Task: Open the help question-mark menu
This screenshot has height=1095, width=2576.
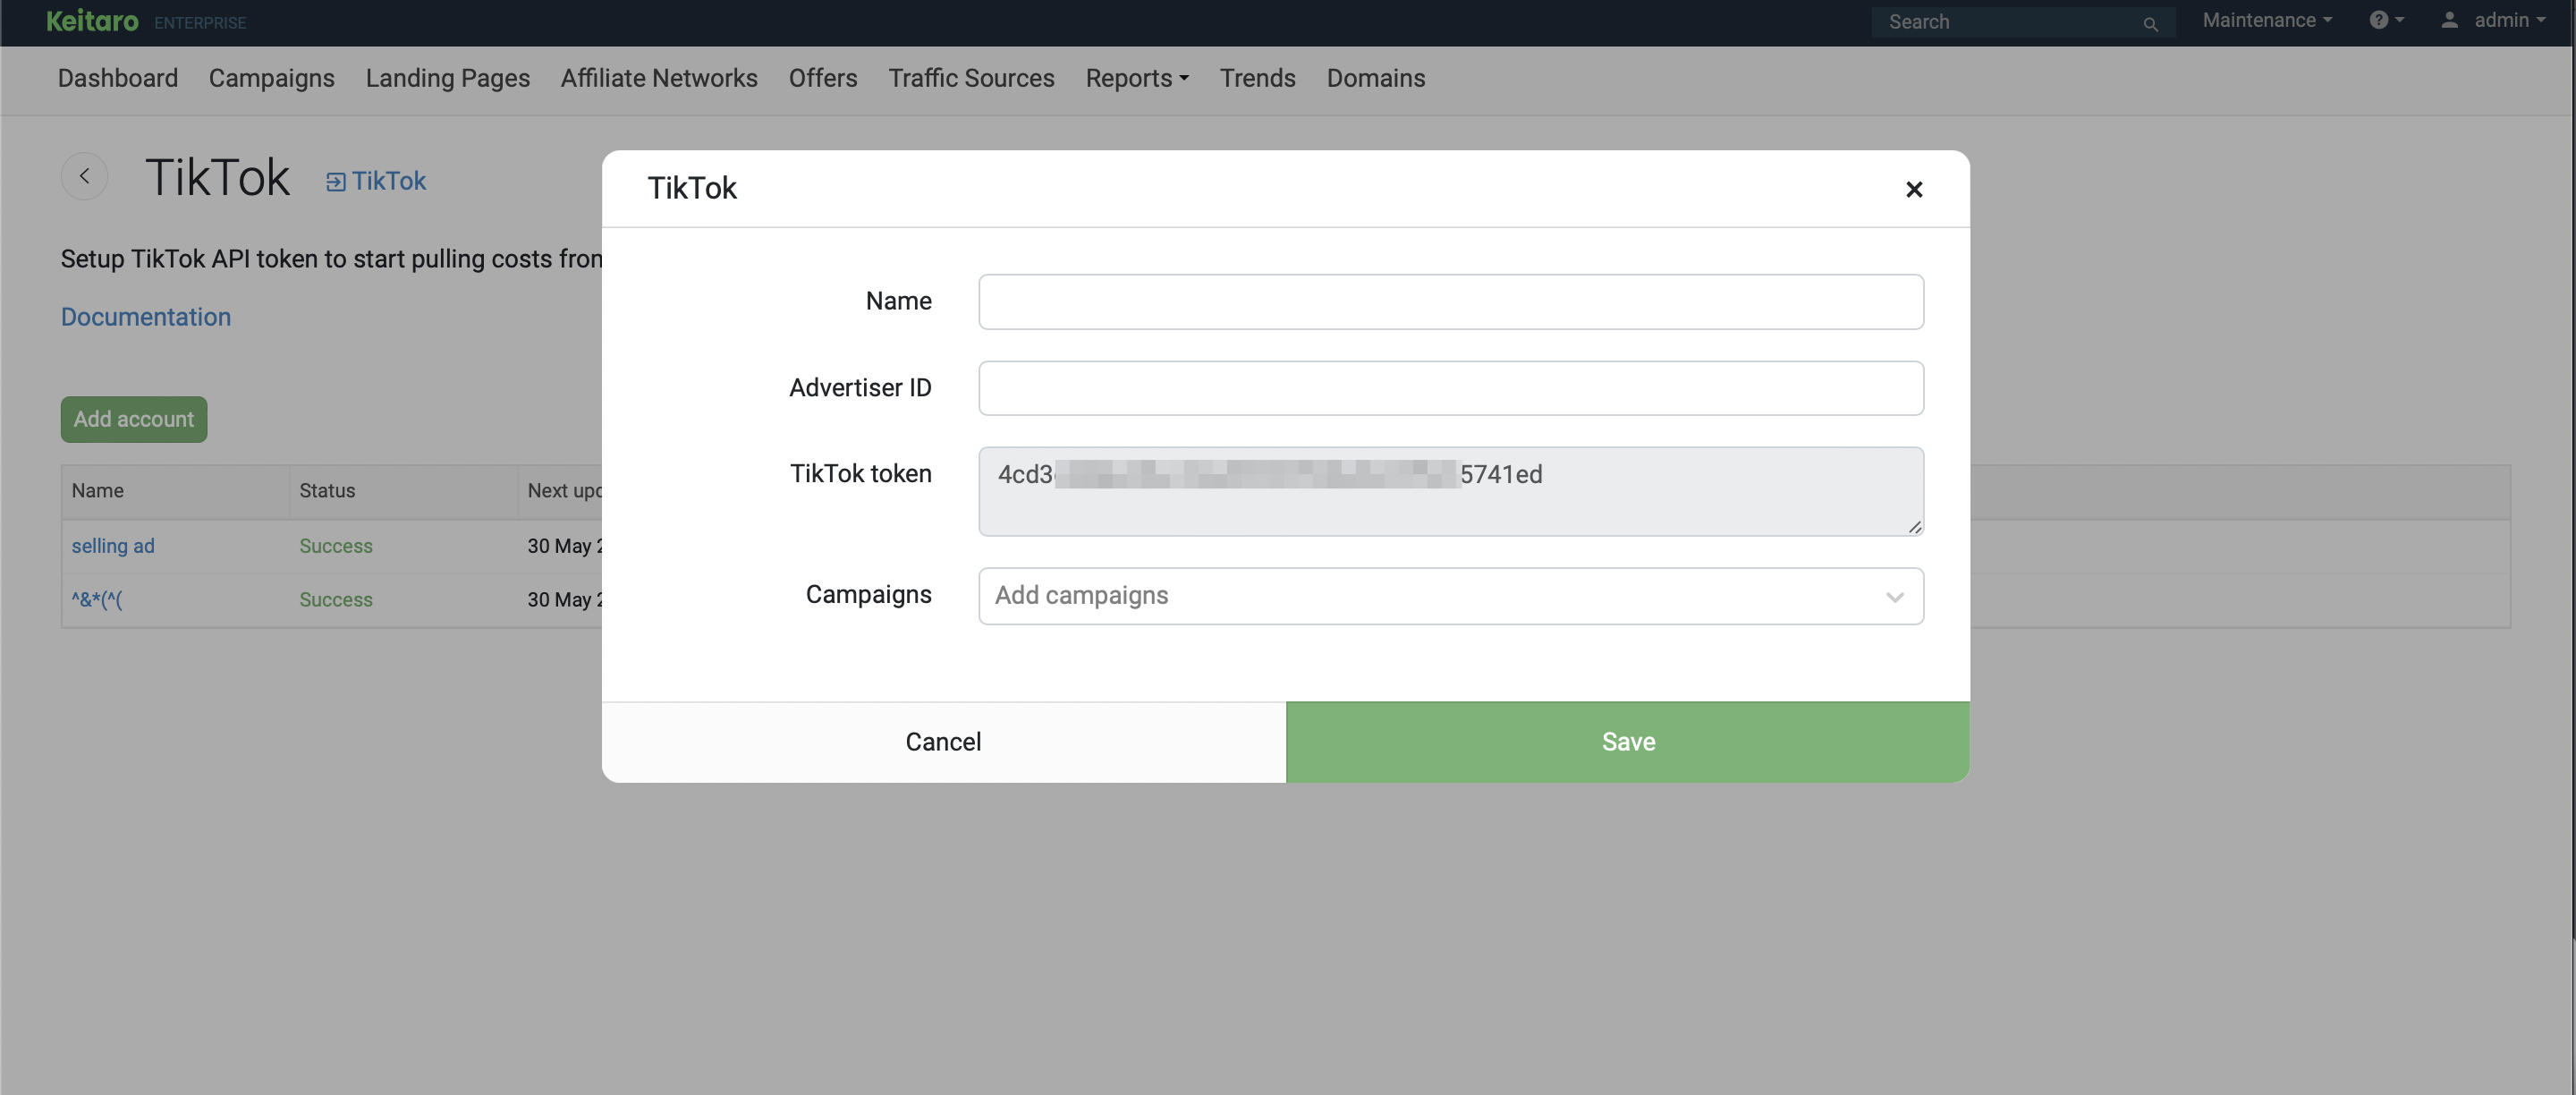Action: pos(2386,20)
